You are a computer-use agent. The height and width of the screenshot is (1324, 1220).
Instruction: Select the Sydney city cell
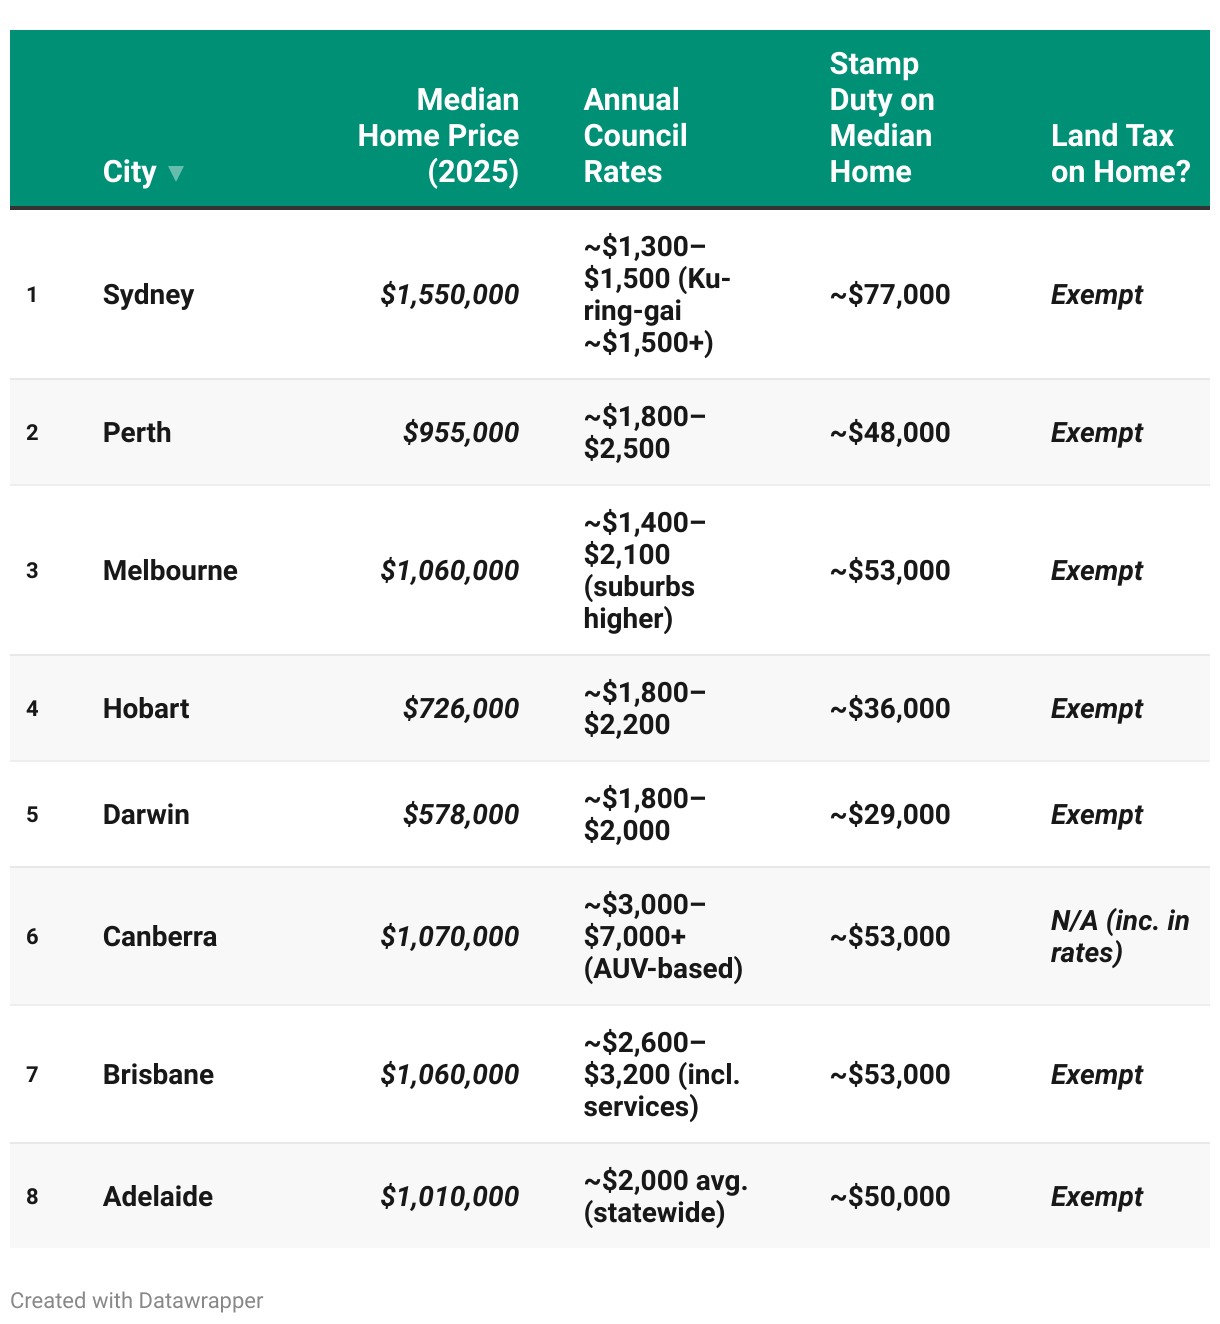148,294
